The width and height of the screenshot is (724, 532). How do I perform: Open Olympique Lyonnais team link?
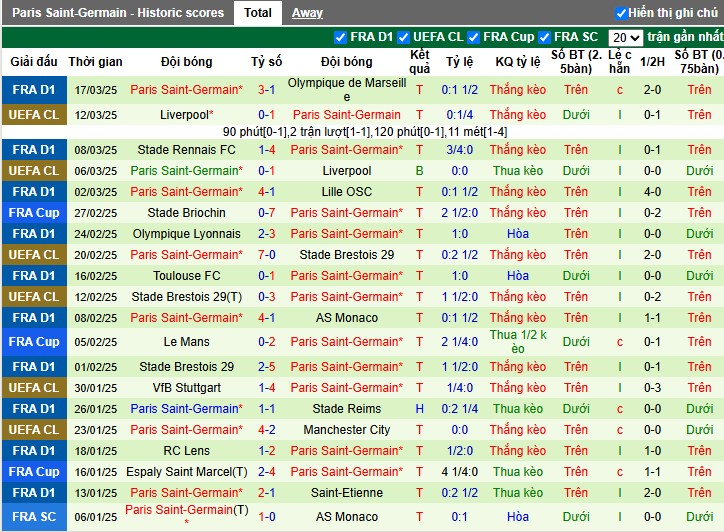(187, 234)
